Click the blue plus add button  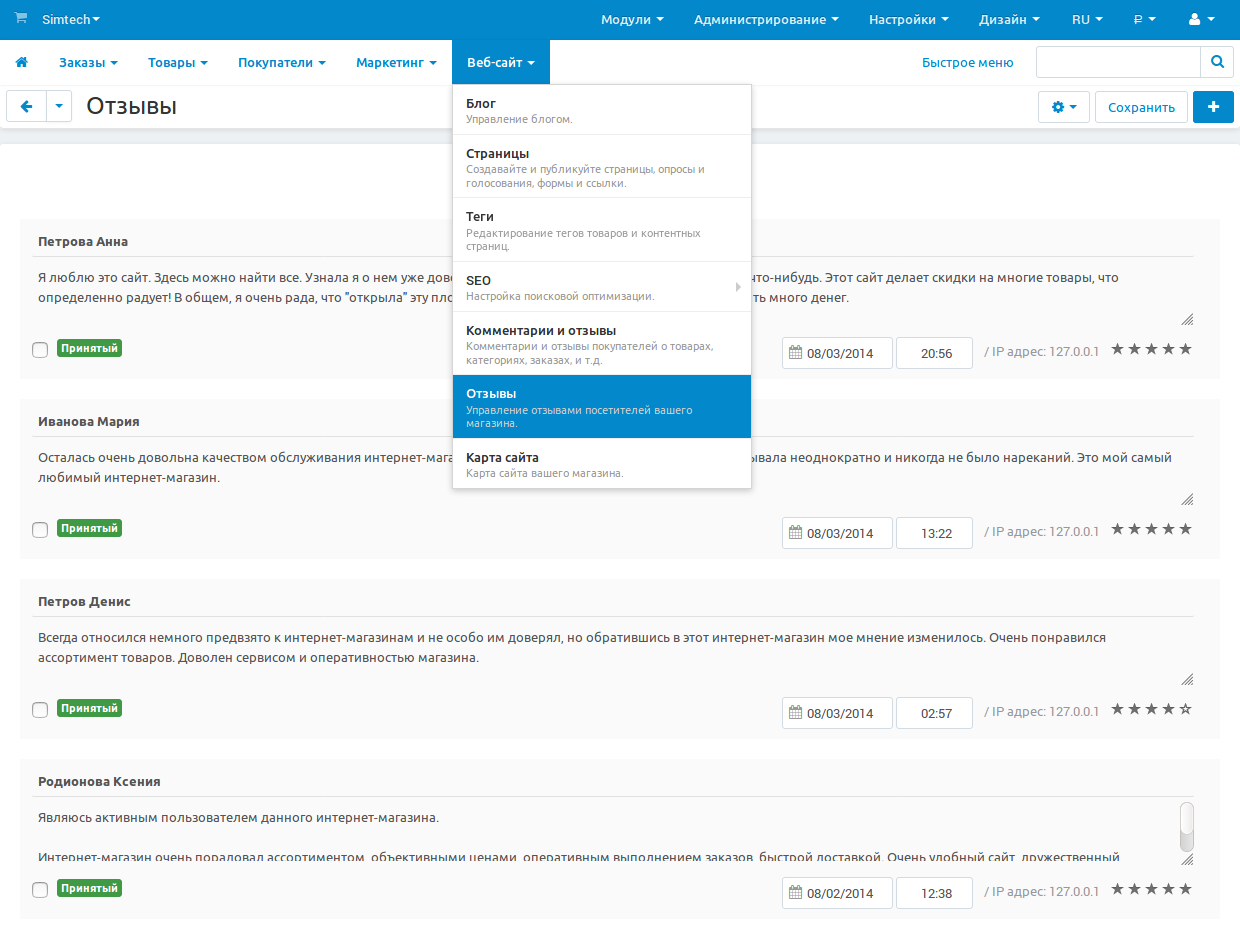pyautogui.click(x=1213, y=107)
